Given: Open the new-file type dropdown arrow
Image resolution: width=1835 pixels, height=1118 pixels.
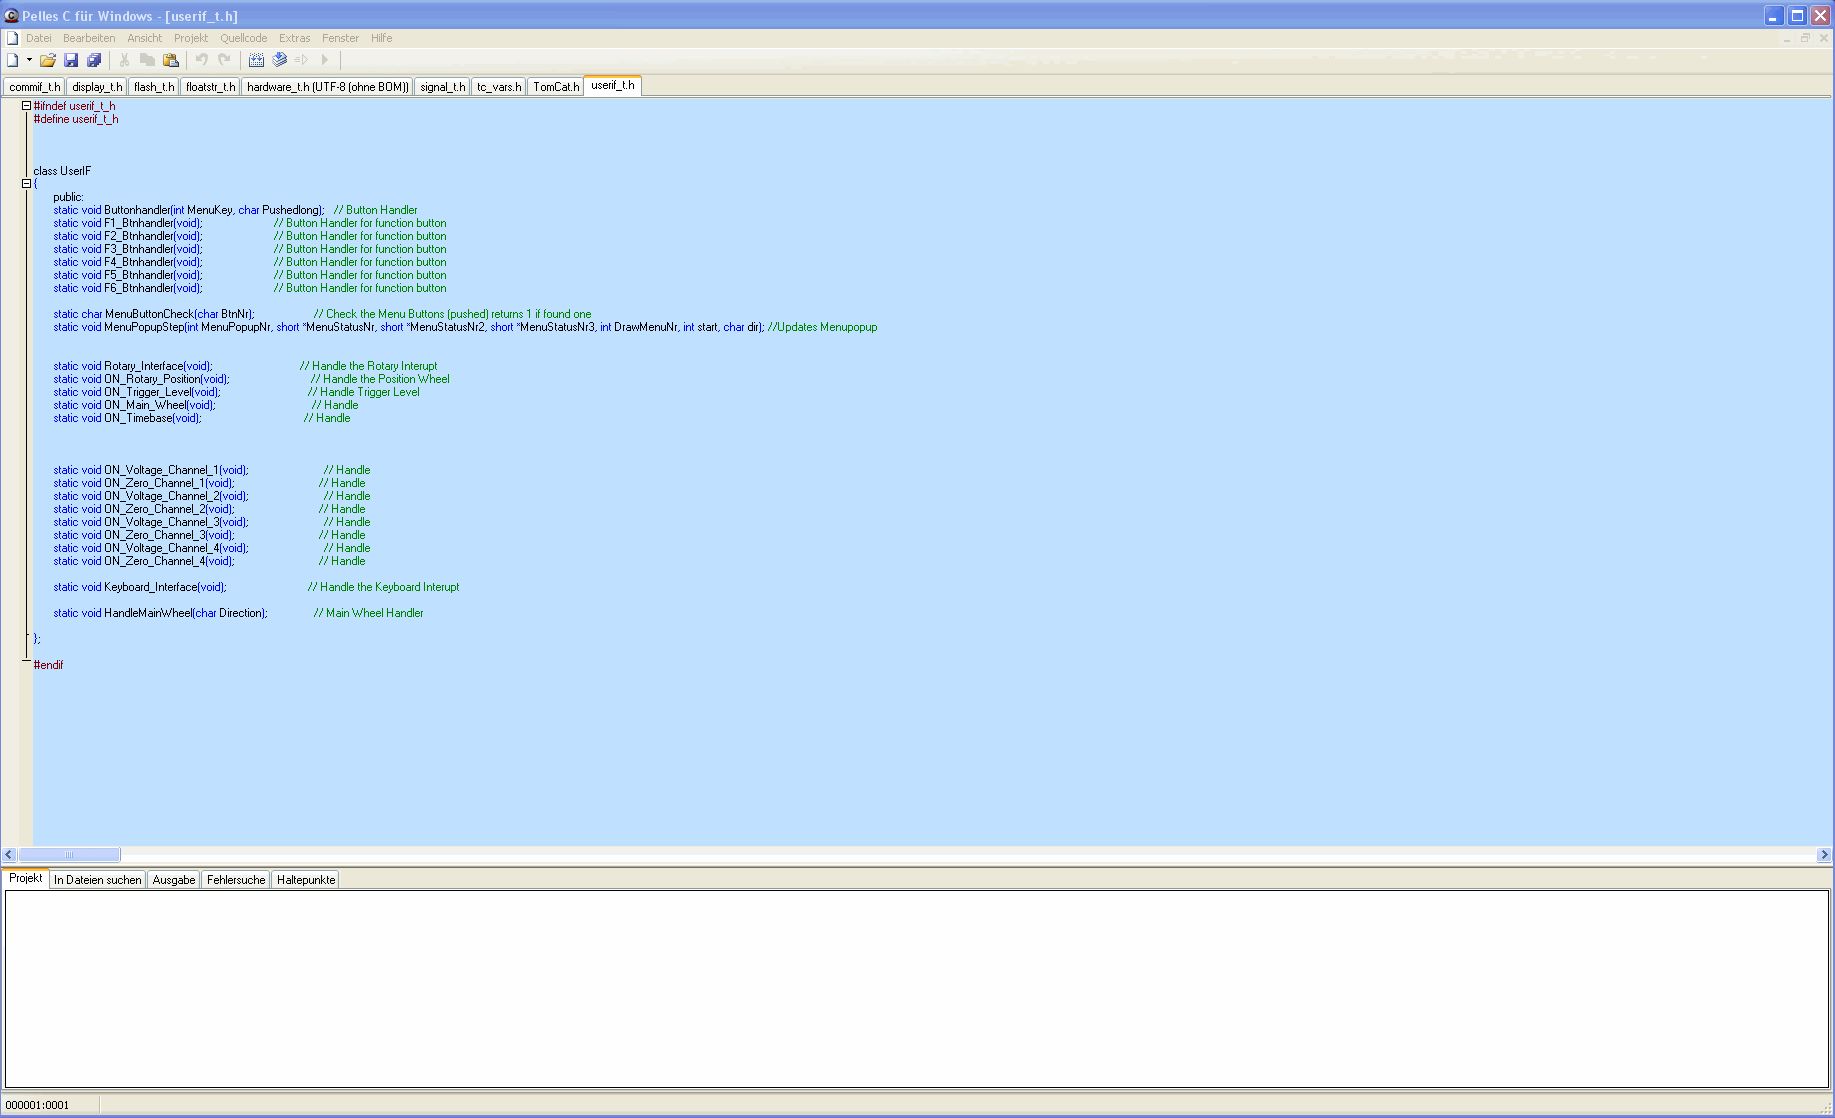Looking at the screenshot, I should (29, 60).
